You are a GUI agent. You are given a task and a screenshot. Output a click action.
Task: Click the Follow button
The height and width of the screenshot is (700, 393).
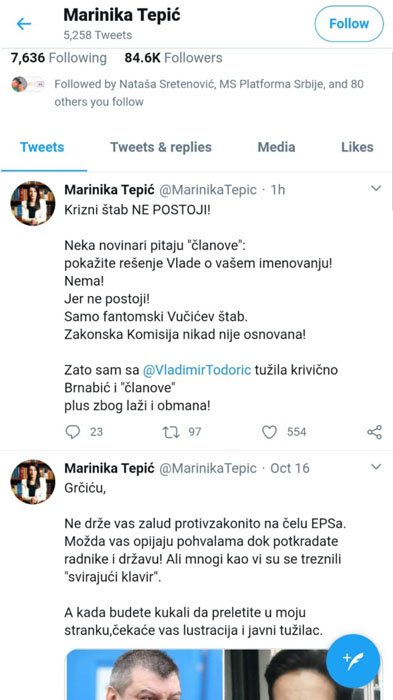pos(349,24)
